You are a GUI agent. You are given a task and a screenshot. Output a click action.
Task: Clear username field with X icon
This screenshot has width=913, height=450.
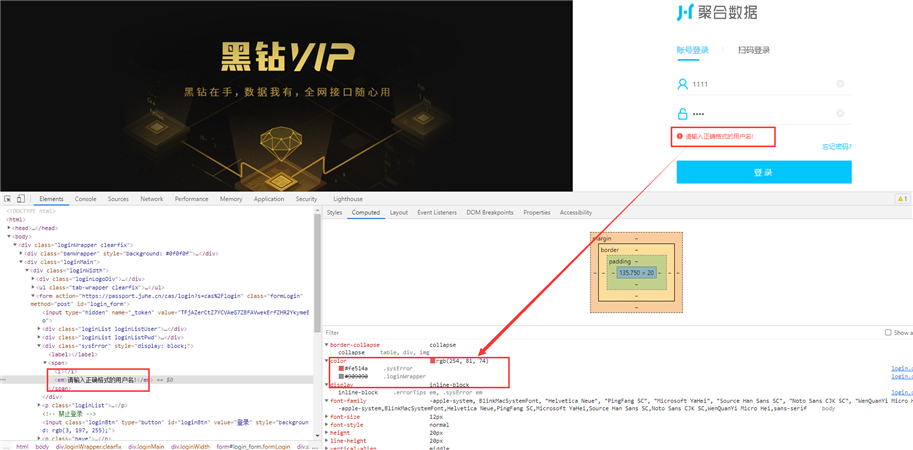click(840, 84)
